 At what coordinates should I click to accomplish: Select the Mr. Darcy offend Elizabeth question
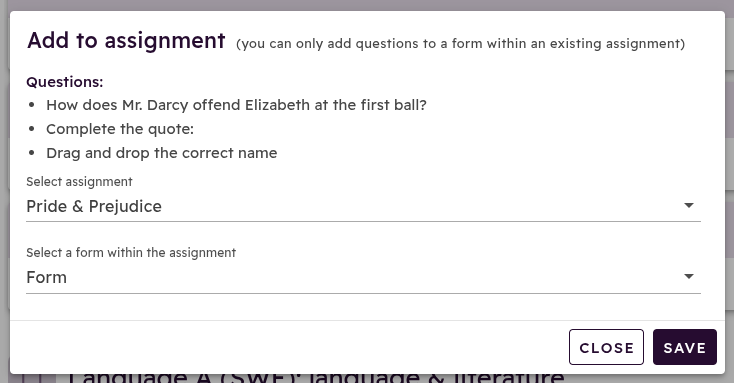pyautogui.click(x=236, y=105)
